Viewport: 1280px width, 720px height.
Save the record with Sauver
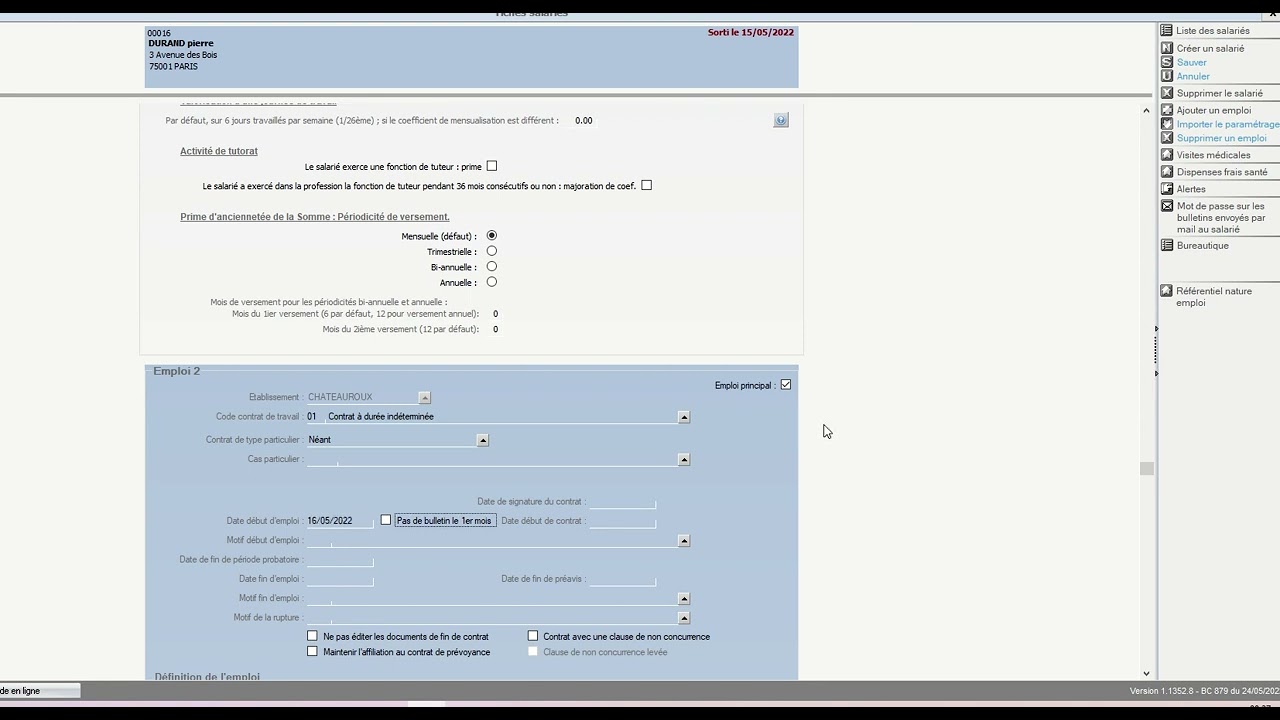1192,62
